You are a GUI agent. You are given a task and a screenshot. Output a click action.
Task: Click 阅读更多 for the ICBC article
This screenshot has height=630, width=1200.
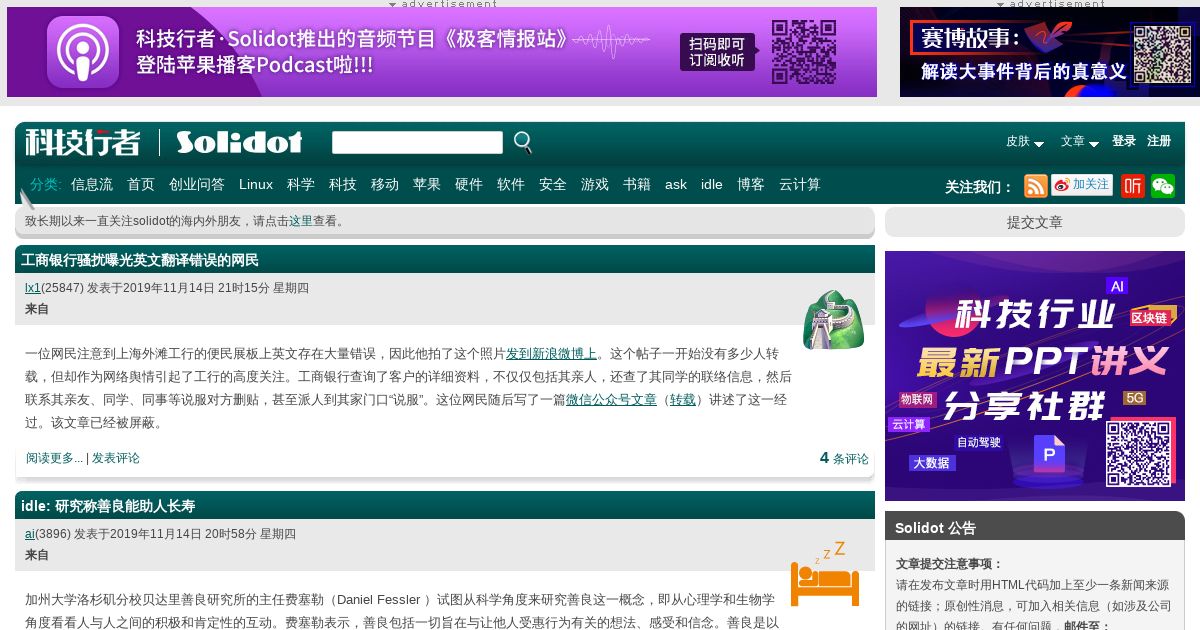(x=54, y=458)
